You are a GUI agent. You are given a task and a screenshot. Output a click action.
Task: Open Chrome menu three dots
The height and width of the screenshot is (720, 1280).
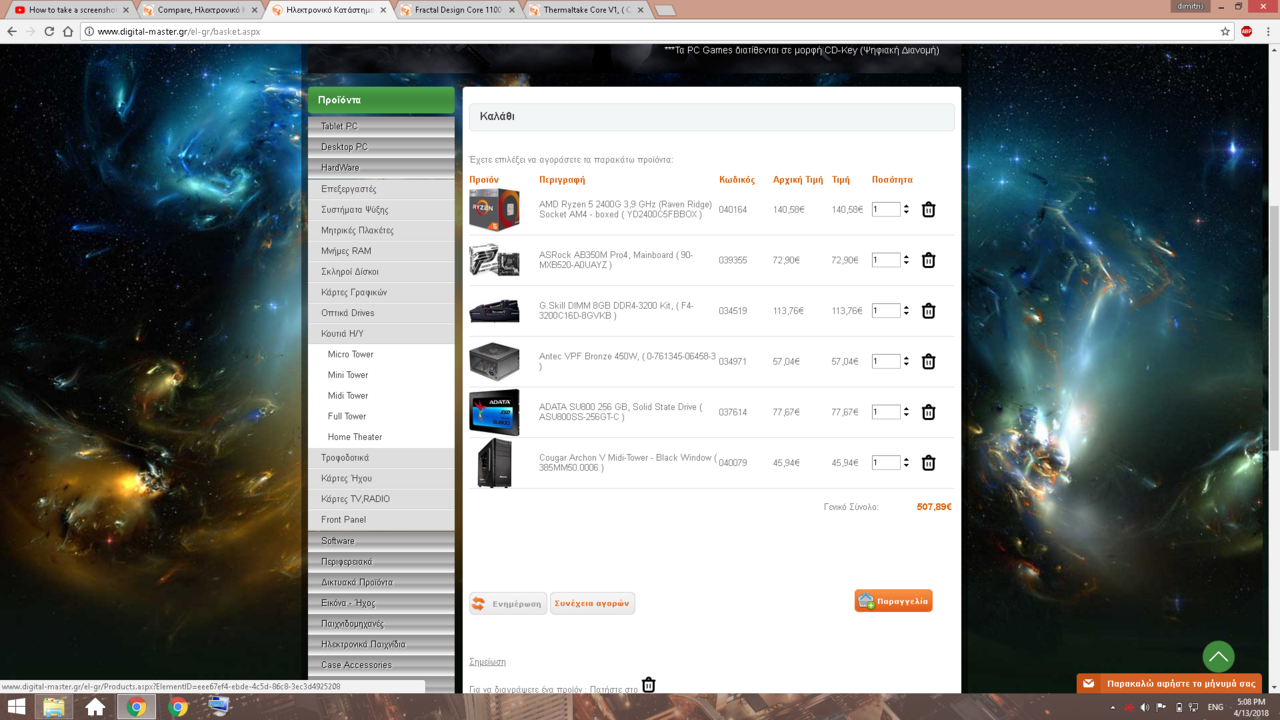1268,31
